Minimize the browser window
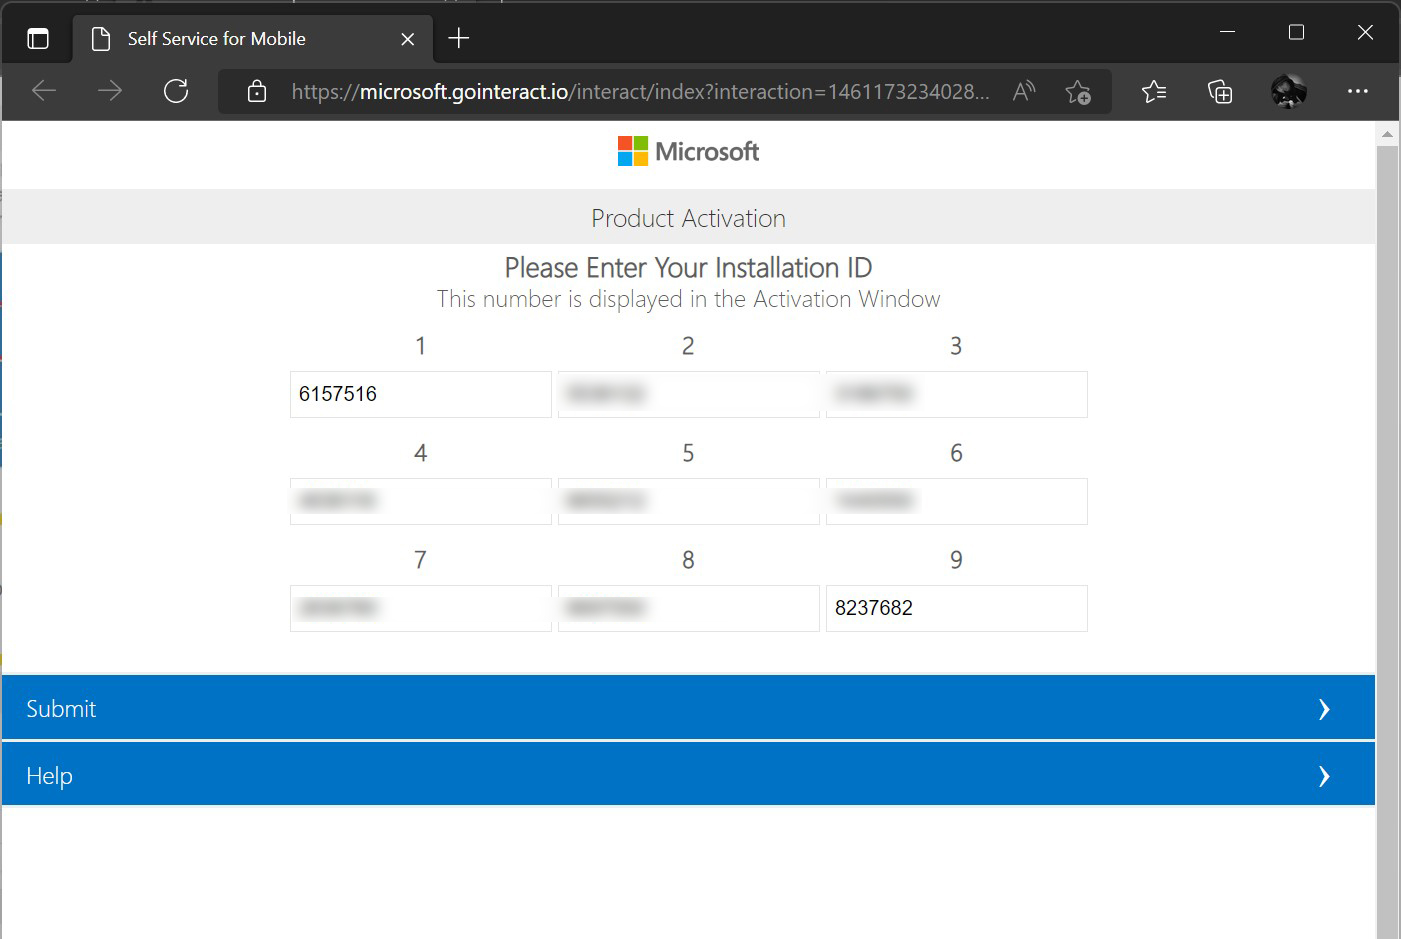 pos(1228,32)
